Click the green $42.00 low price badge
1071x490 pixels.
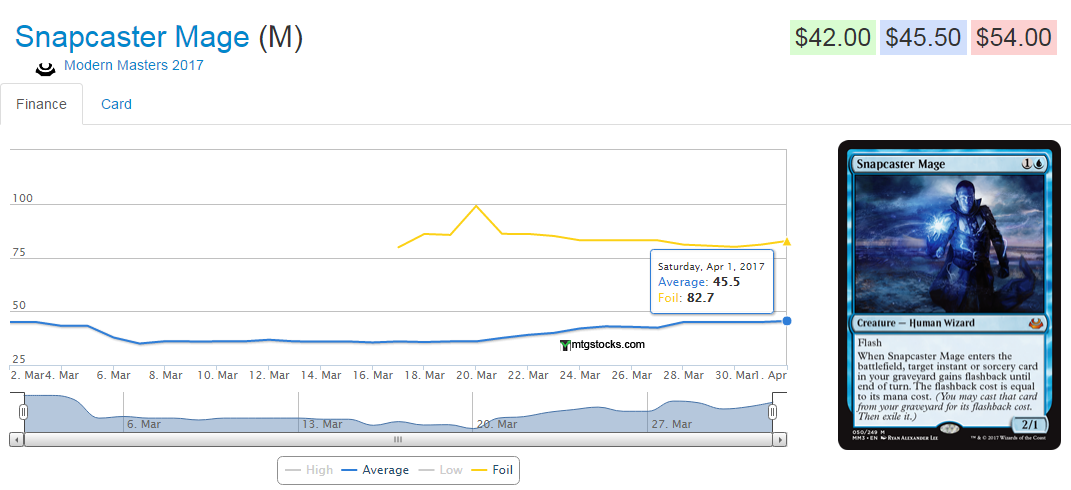coord(833,38)
